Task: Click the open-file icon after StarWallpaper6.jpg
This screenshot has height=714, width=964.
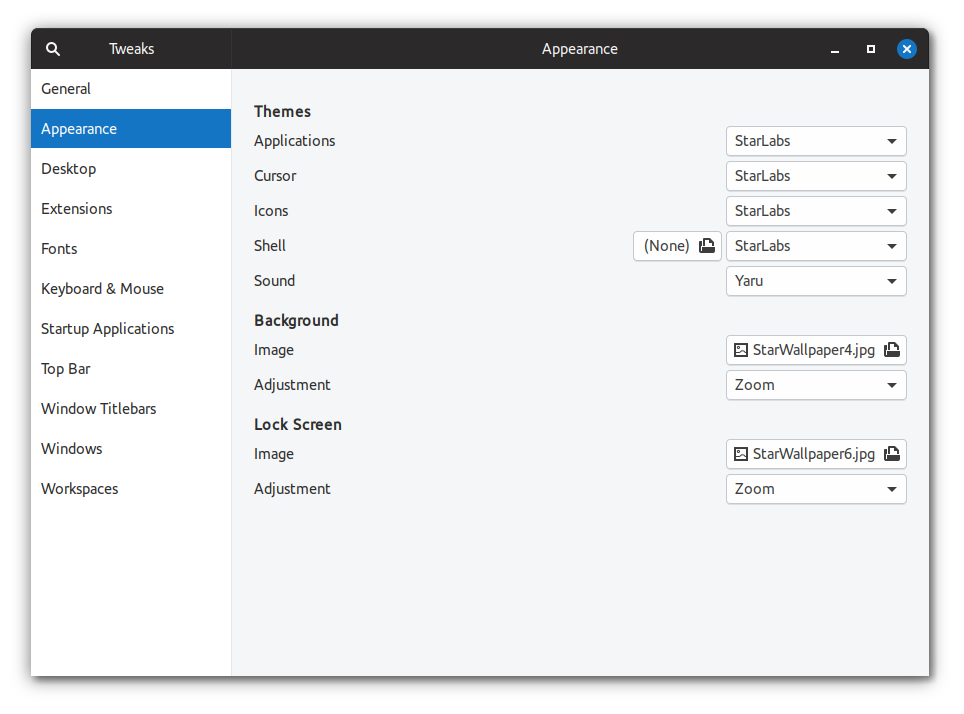Action: point(892,454)
